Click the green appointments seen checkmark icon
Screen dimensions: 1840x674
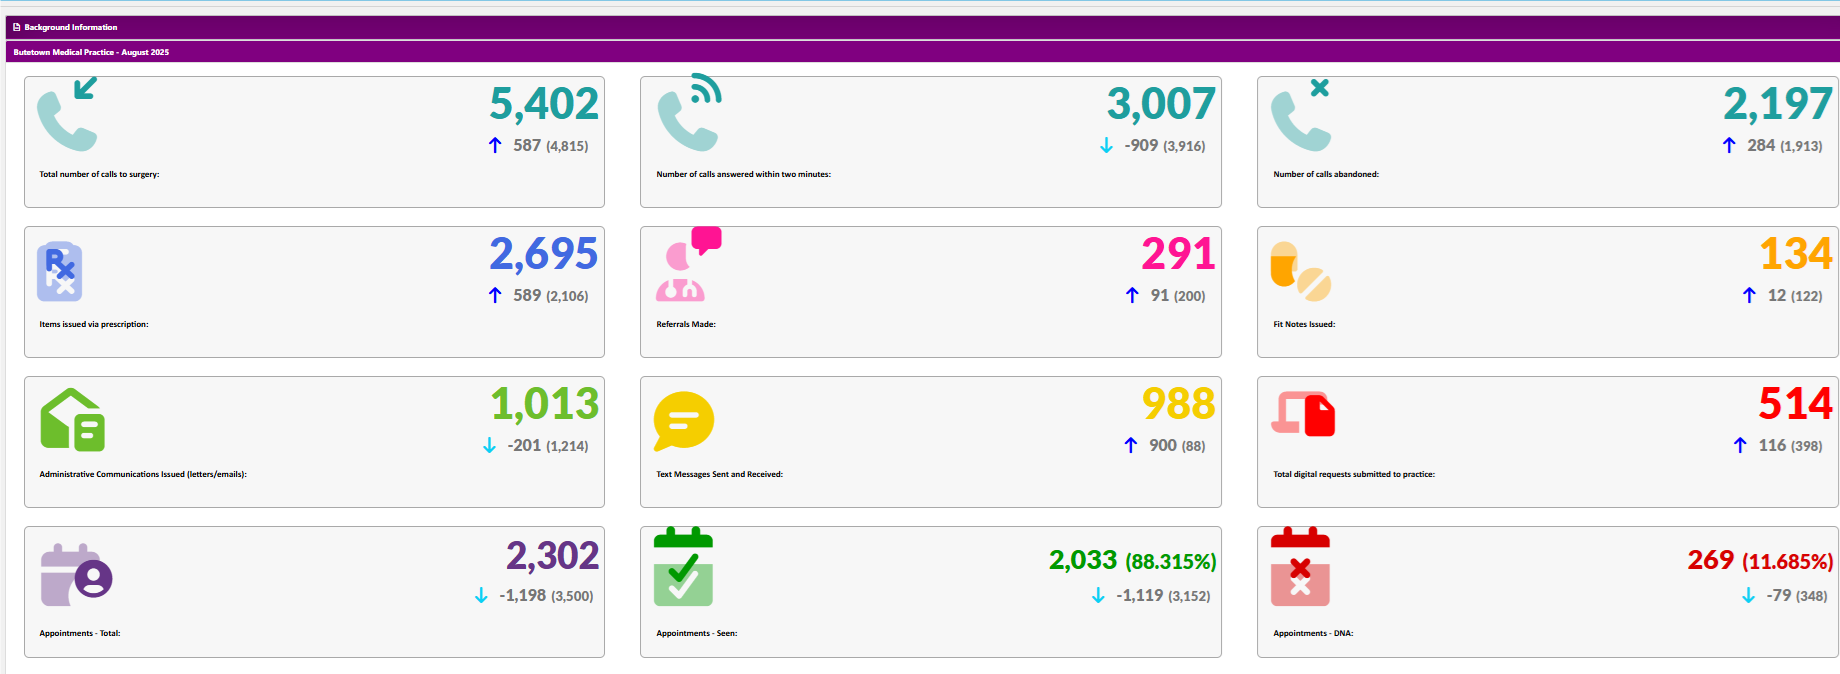click(683, 567)
